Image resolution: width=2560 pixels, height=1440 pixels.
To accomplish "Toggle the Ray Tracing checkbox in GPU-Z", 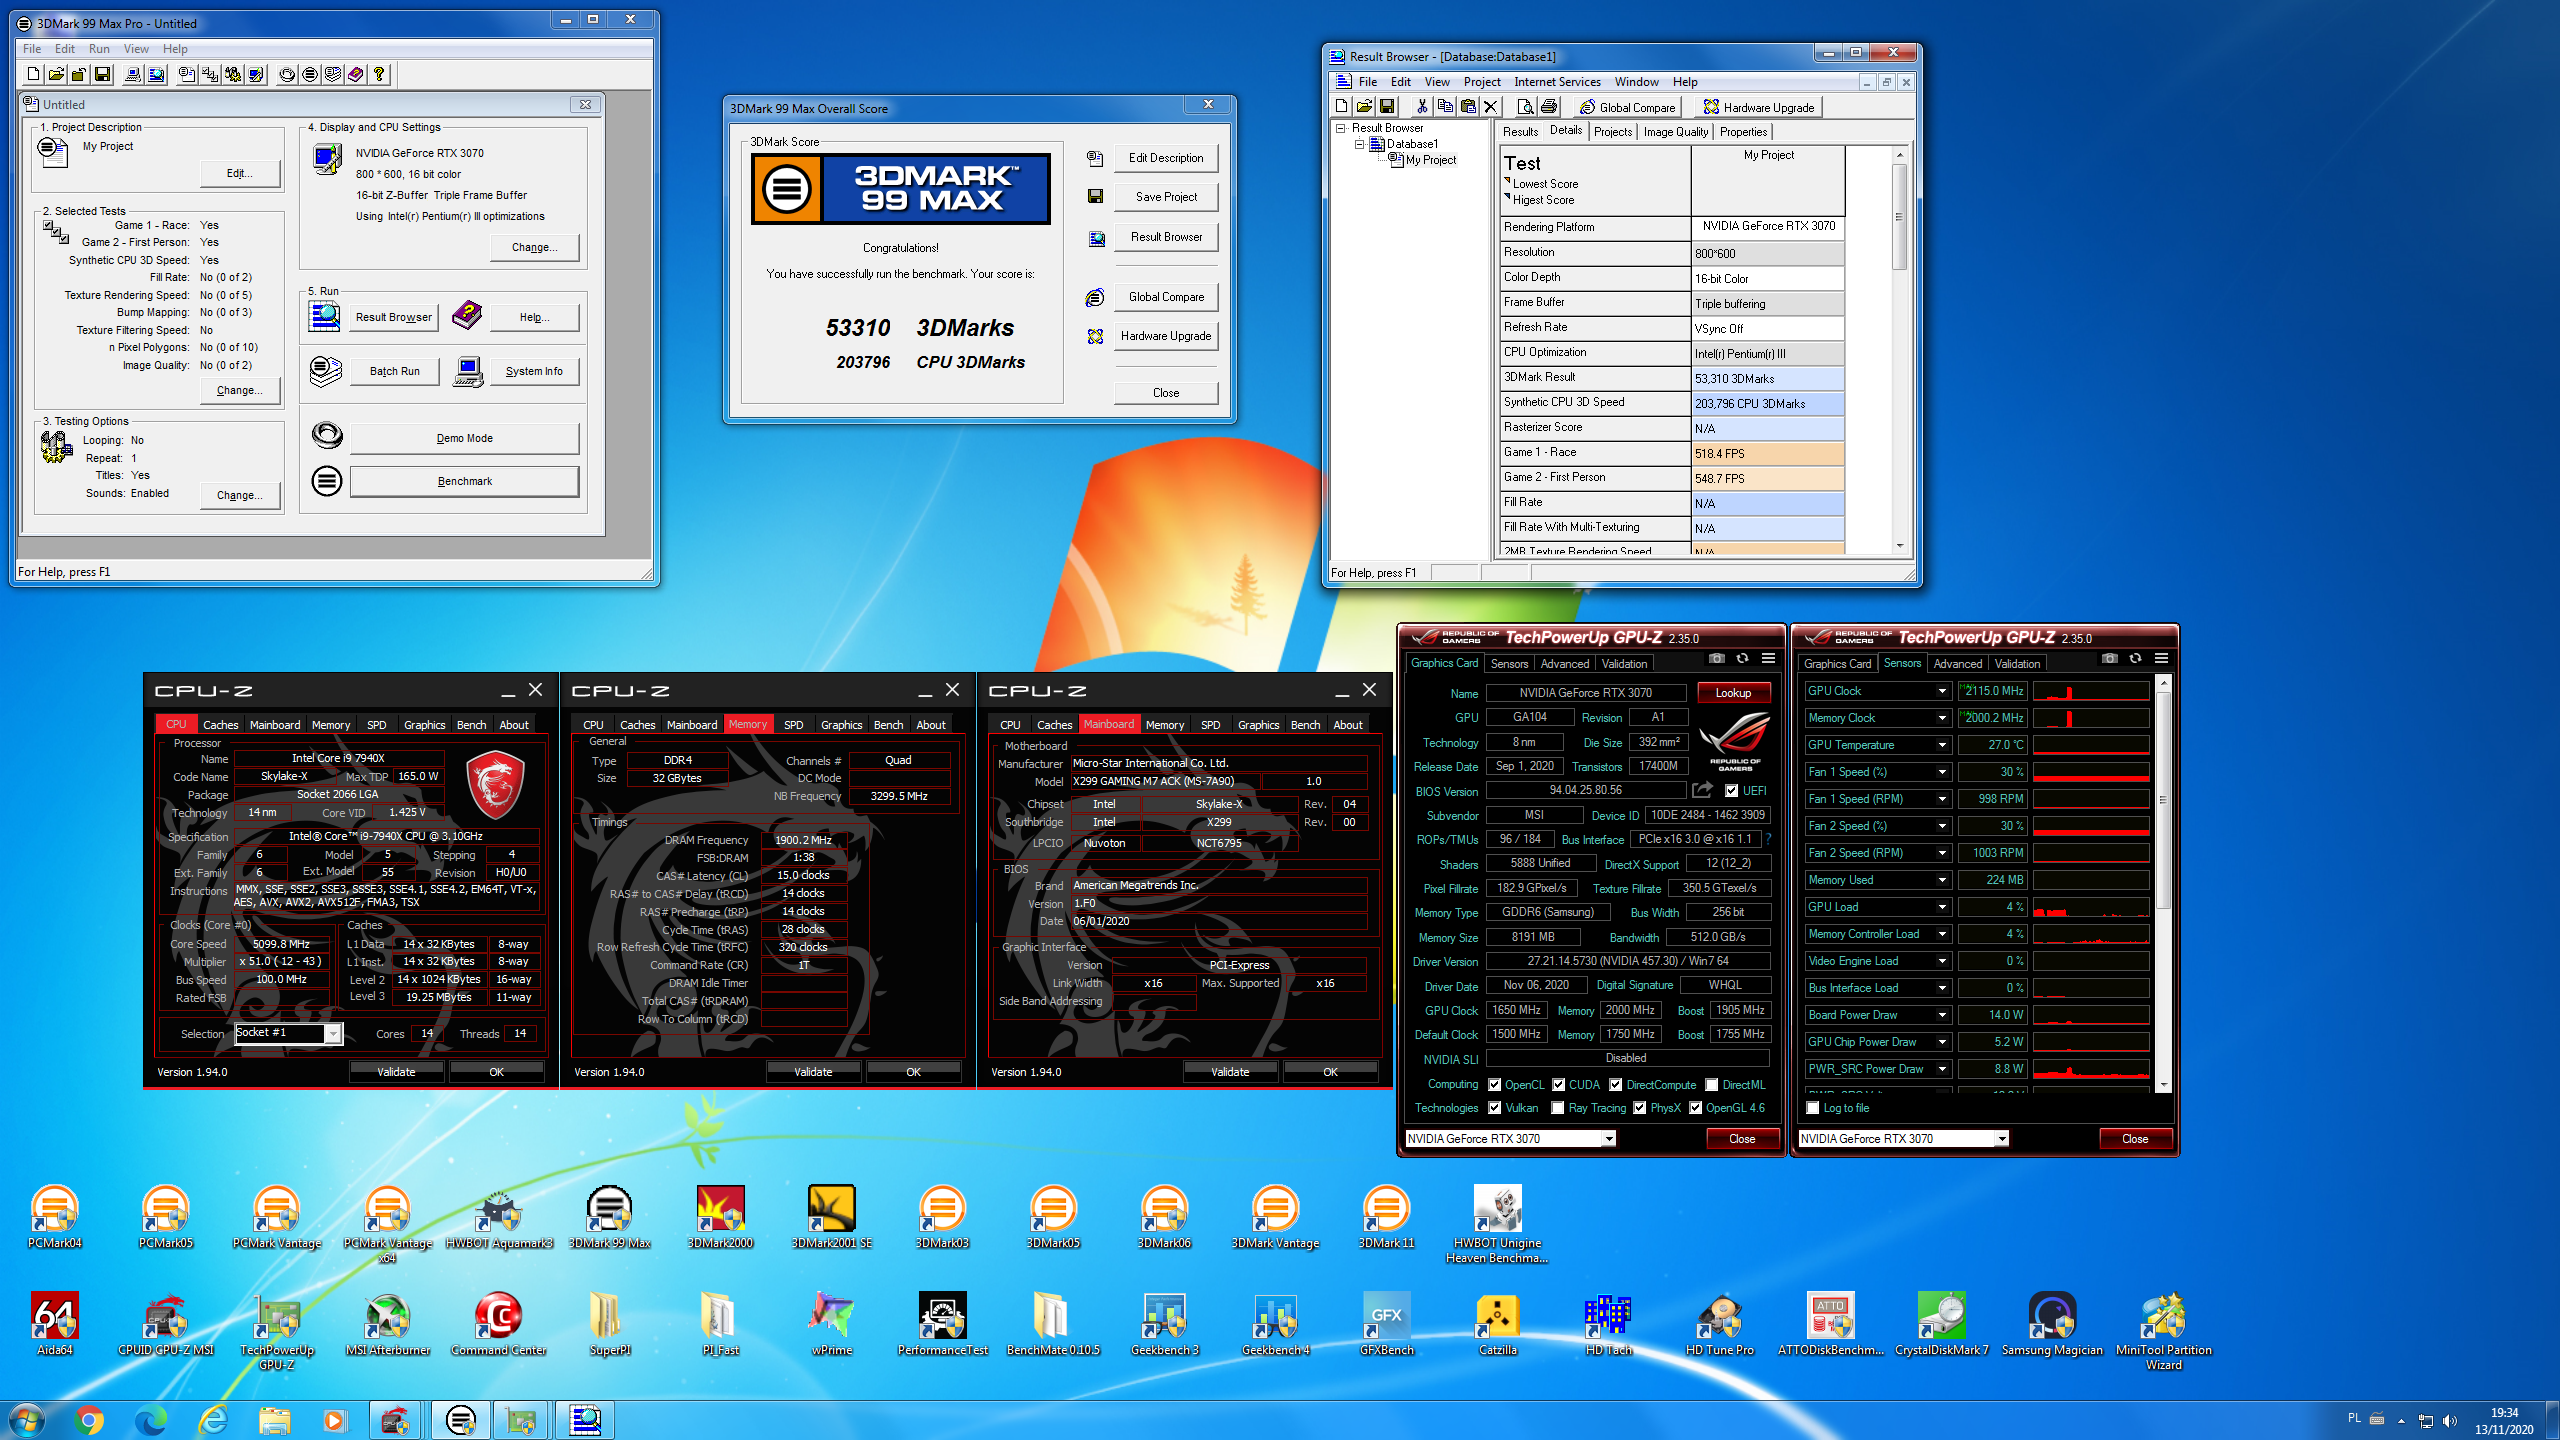I will click(1557, 1108).
